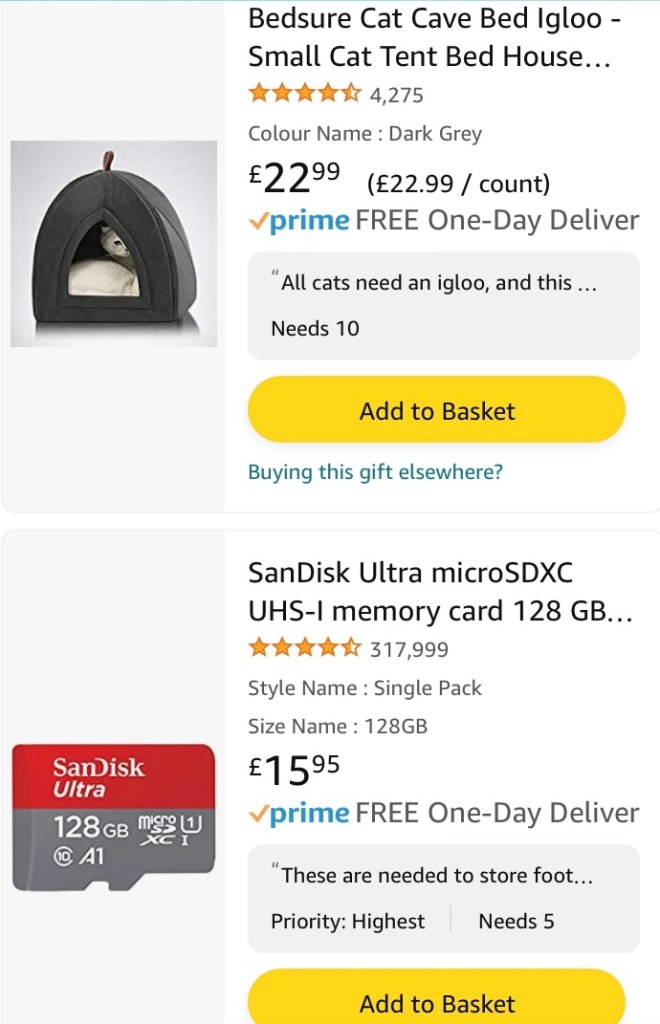Tap the £22.99 price of the cat bed
Screen dimensions: 660x1024
click(295, 179)
